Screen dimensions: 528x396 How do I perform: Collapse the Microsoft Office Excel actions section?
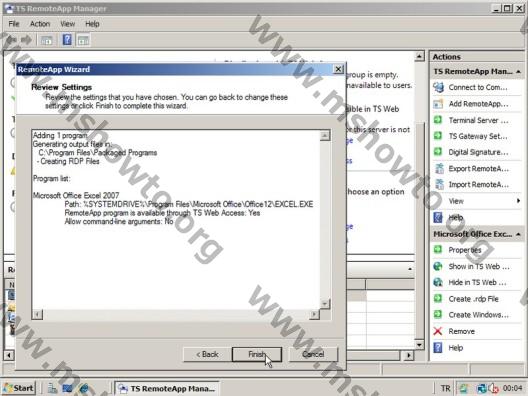tap(518, 234)
